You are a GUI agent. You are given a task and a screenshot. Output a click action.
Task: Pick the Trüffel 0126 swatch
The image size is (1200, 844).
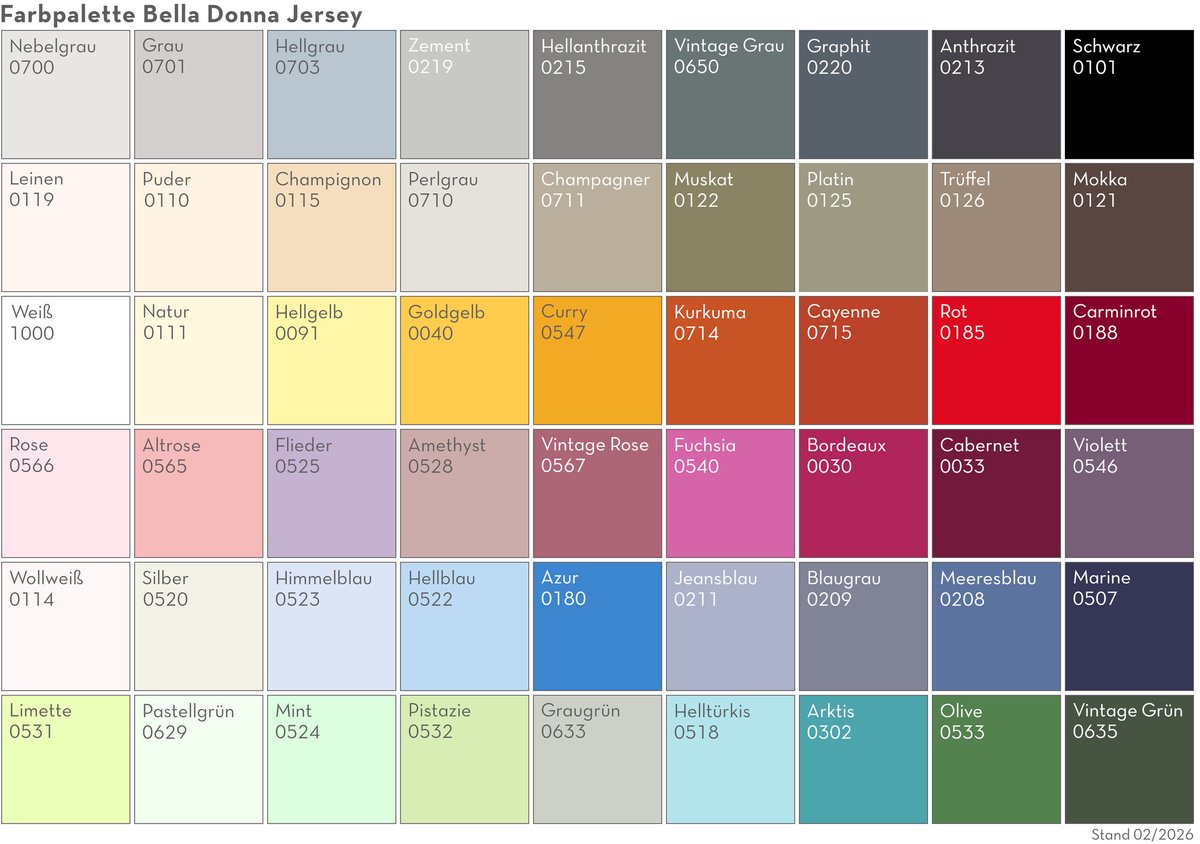[x=997, y=227]
